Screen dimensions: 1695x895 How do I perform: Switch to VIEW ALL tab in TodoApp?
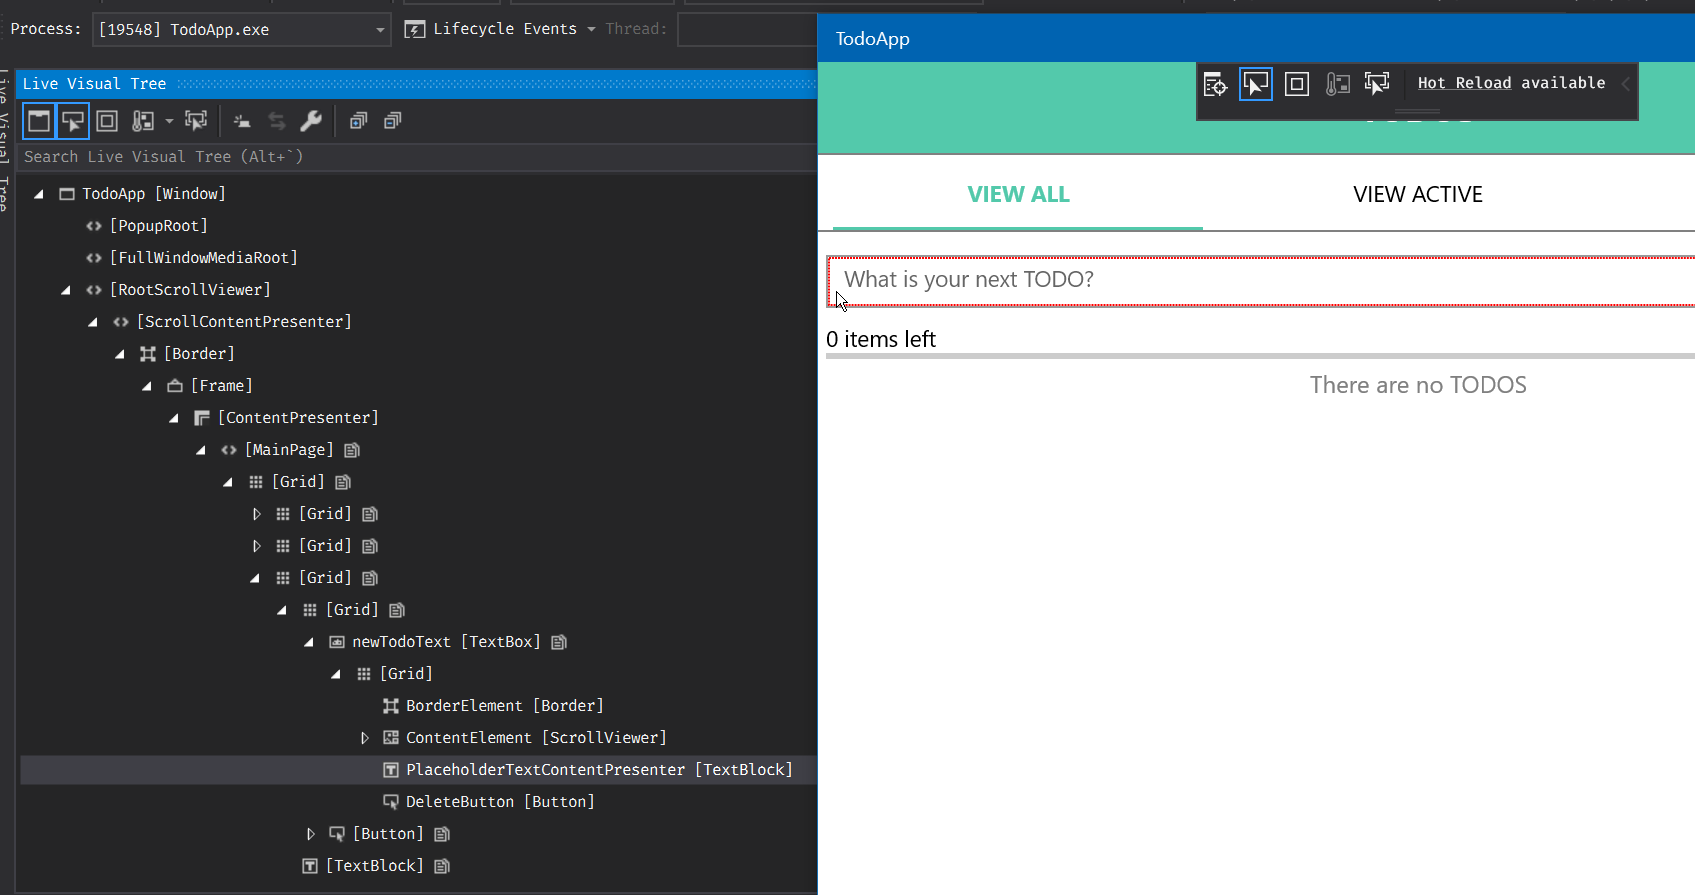coord(1018,195)
